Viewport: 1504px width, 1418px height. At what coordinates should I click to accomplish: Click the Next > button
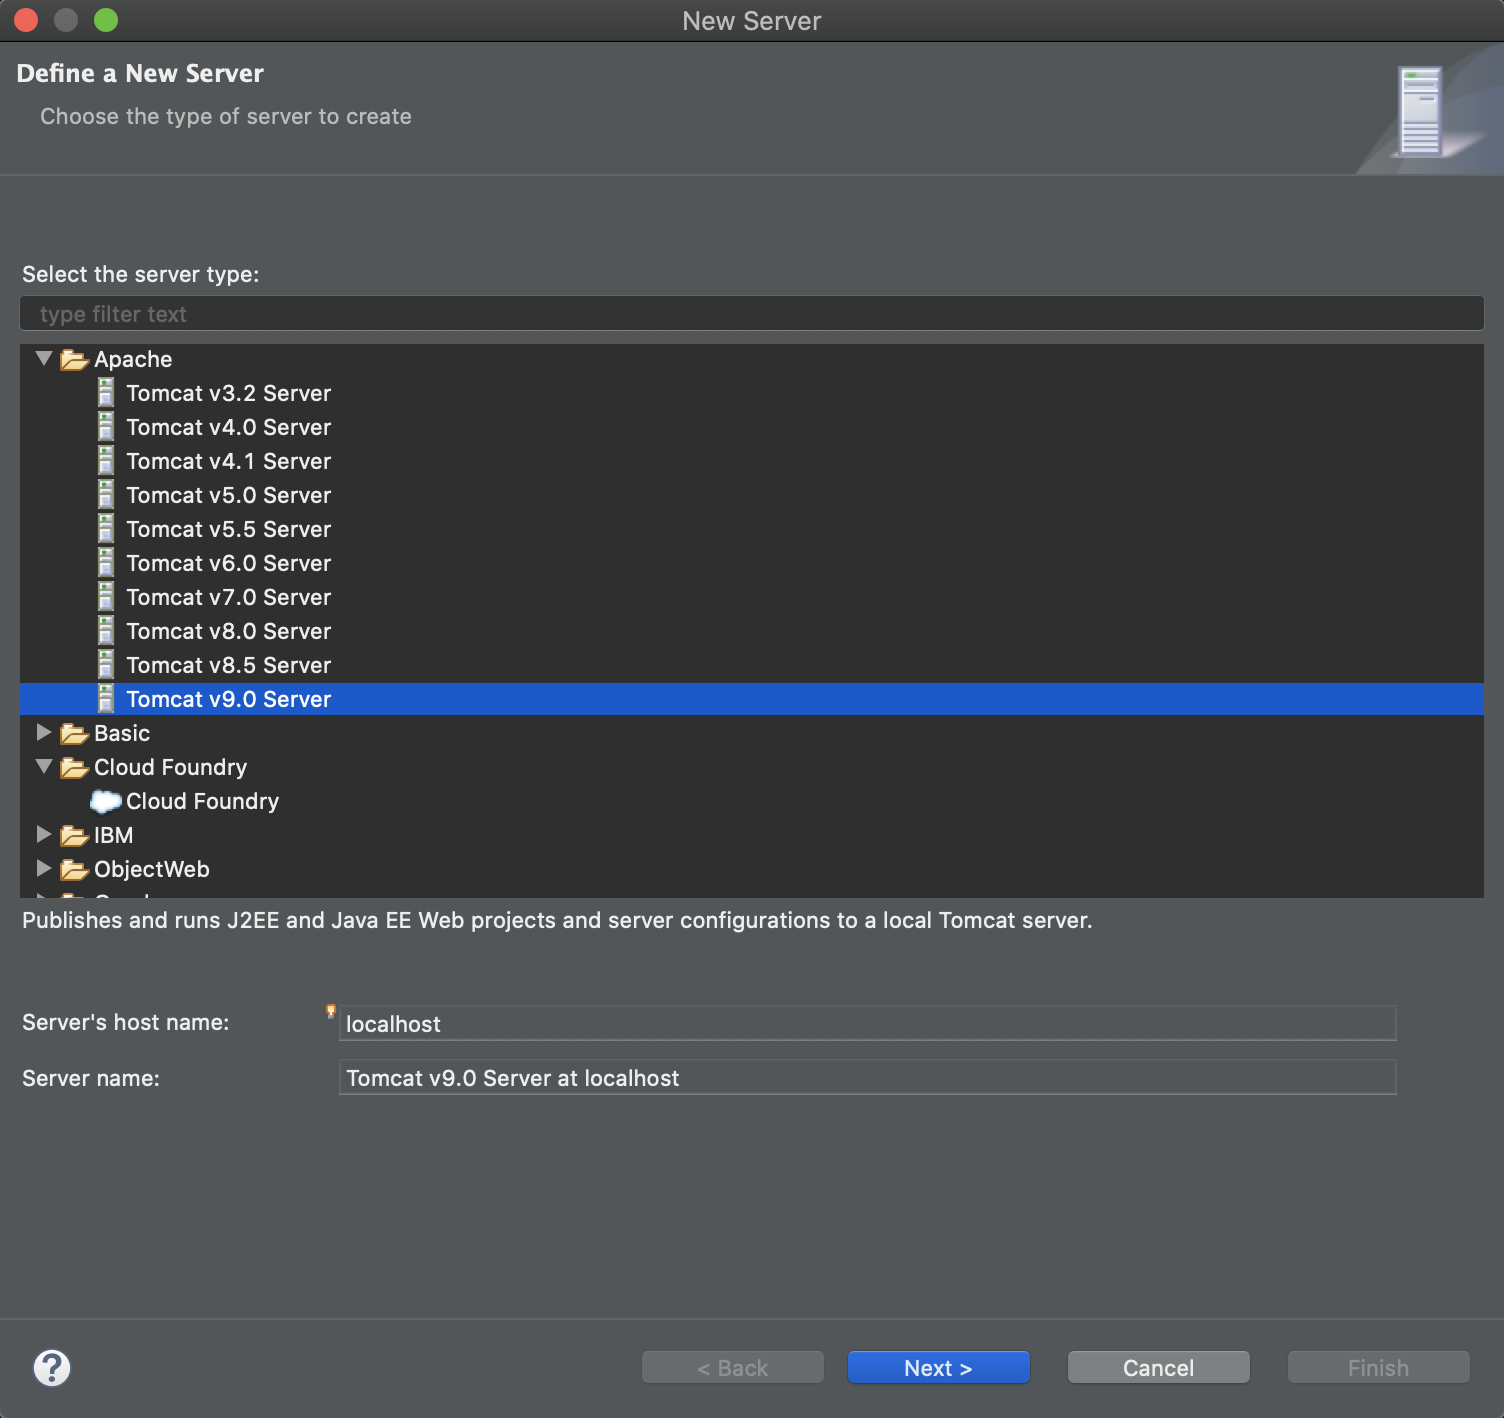point(938,1367)
